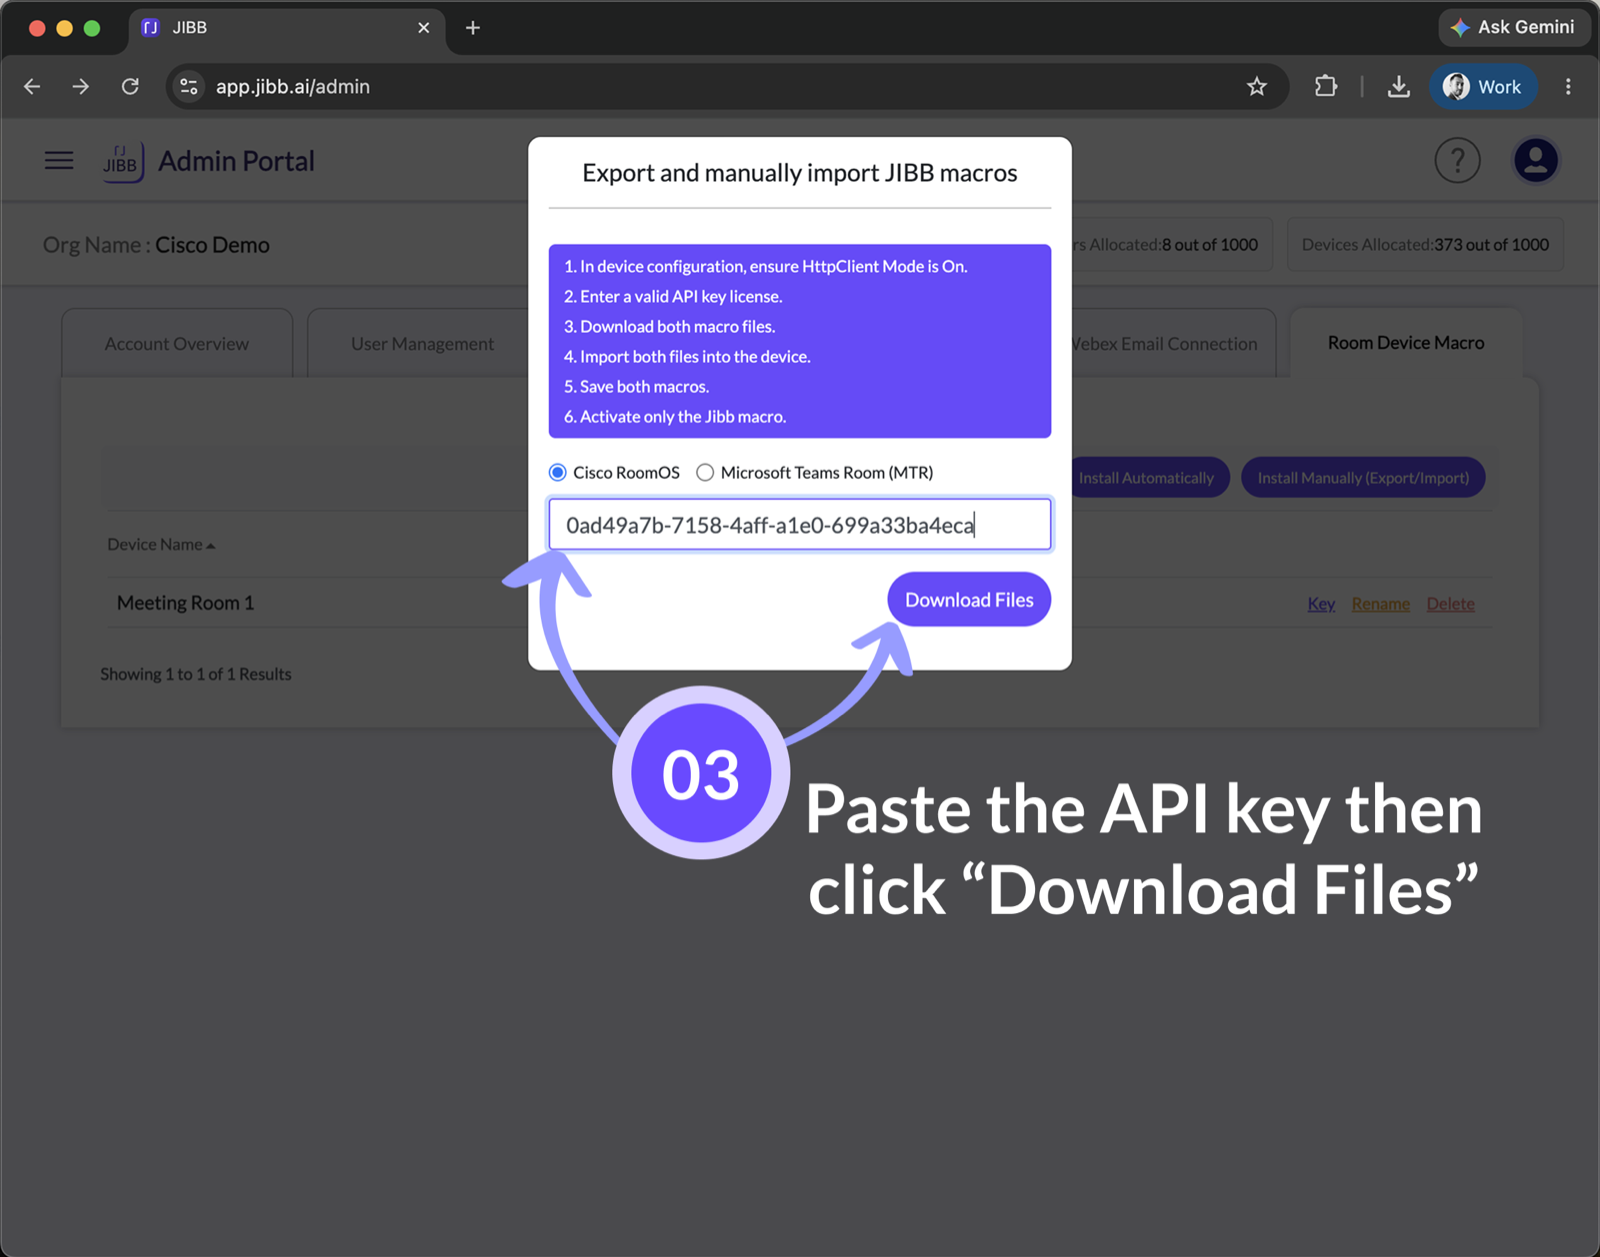Screen dimensions: 1600x1257
Task: Bookmark this page with the star icon
Action: pyautogui.click(x=1257, y=87)
